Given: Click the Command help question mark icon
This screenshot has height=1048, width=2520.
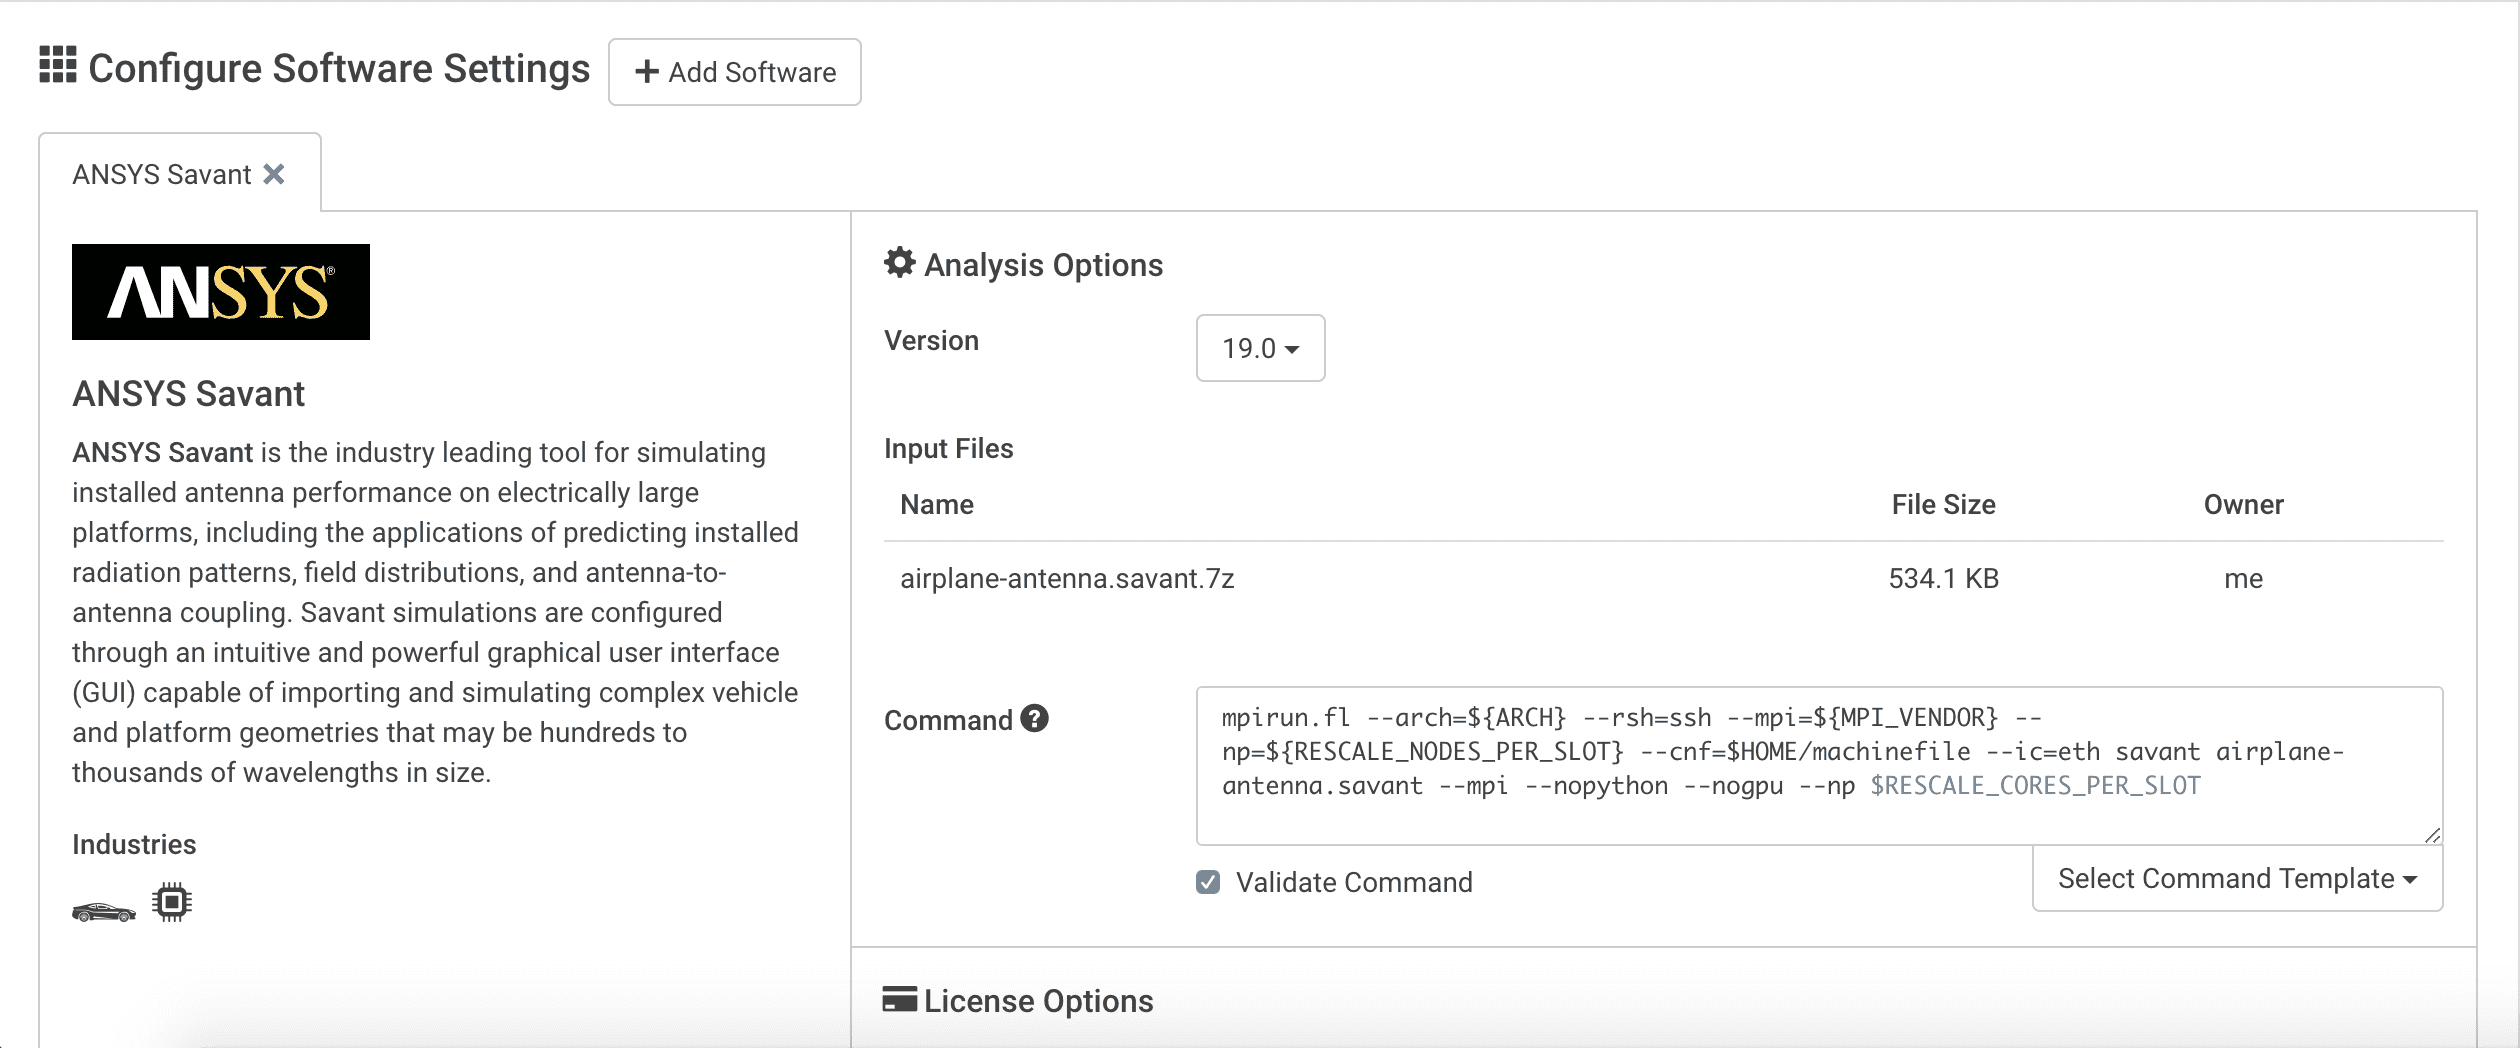Looking at the screenshot, I should (x=1035, y=719).
